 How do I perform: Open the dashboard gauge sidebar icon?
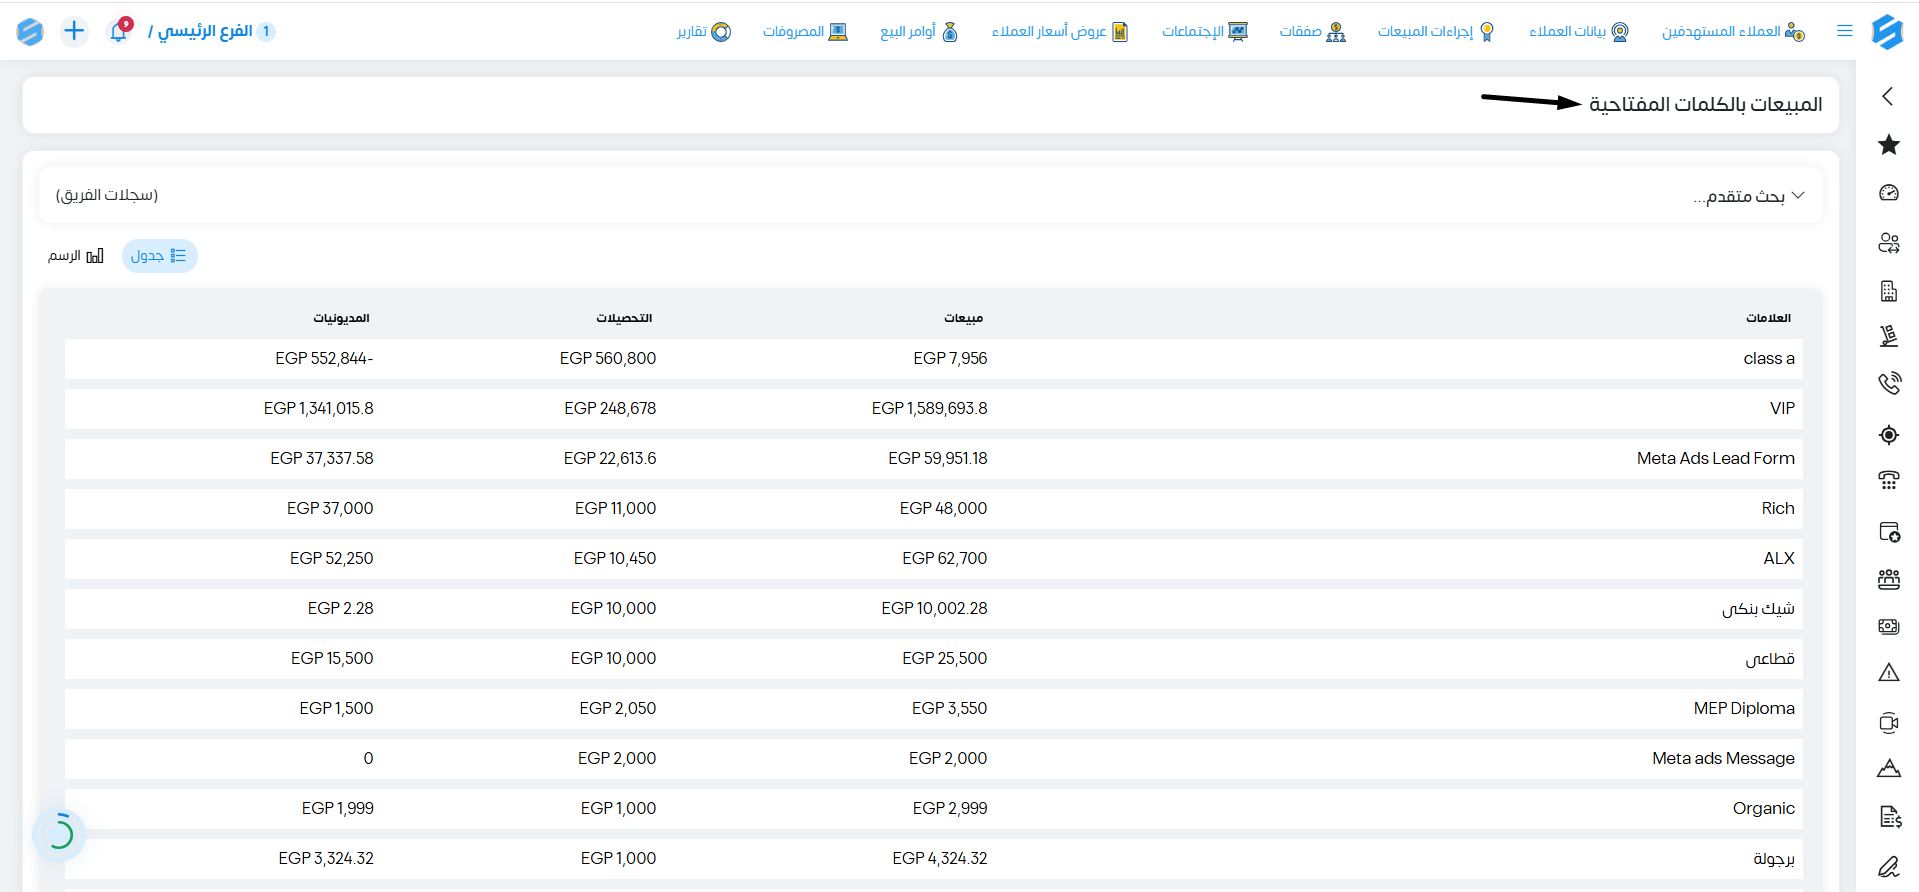pos(1888,193)
